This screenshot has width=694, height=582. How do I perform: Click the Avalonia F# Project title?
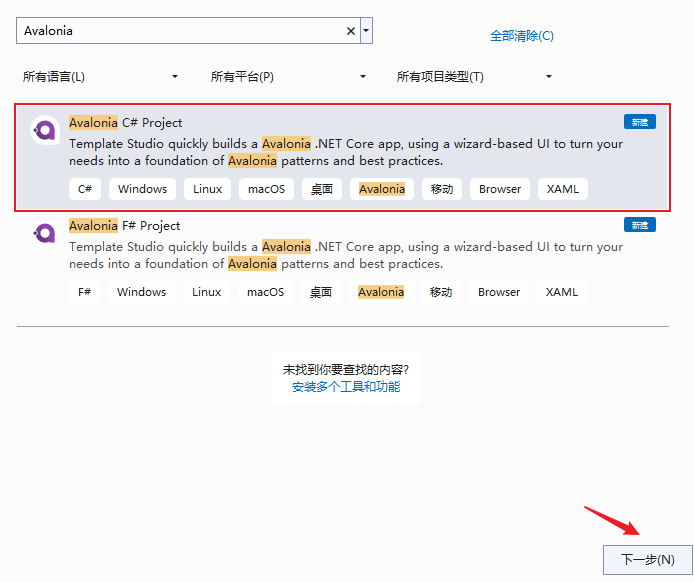pos(124,226)
